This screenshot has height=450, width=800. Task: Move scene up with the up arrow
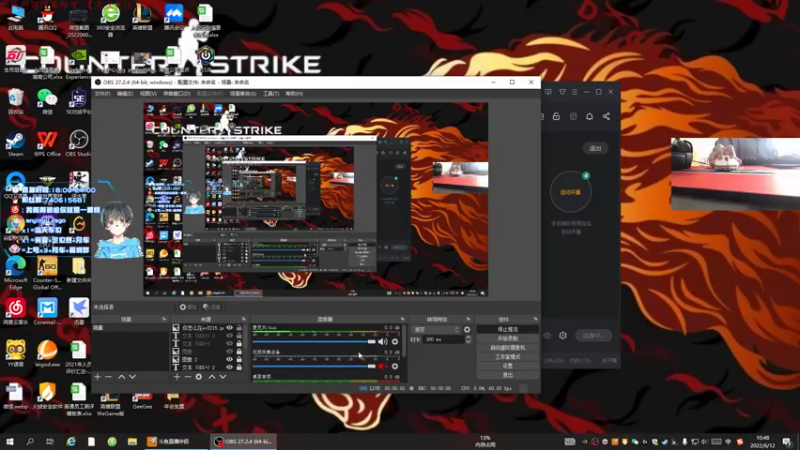point(121,377)
